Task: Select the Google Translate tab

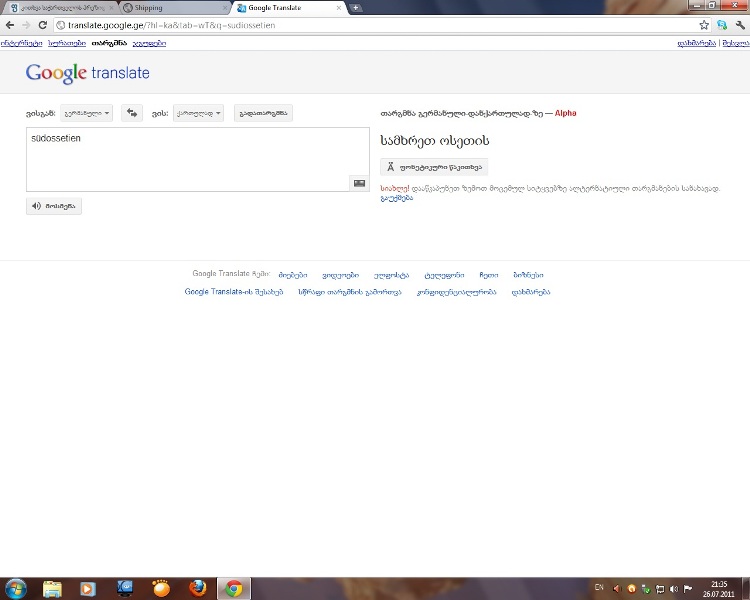Action: 287,8
